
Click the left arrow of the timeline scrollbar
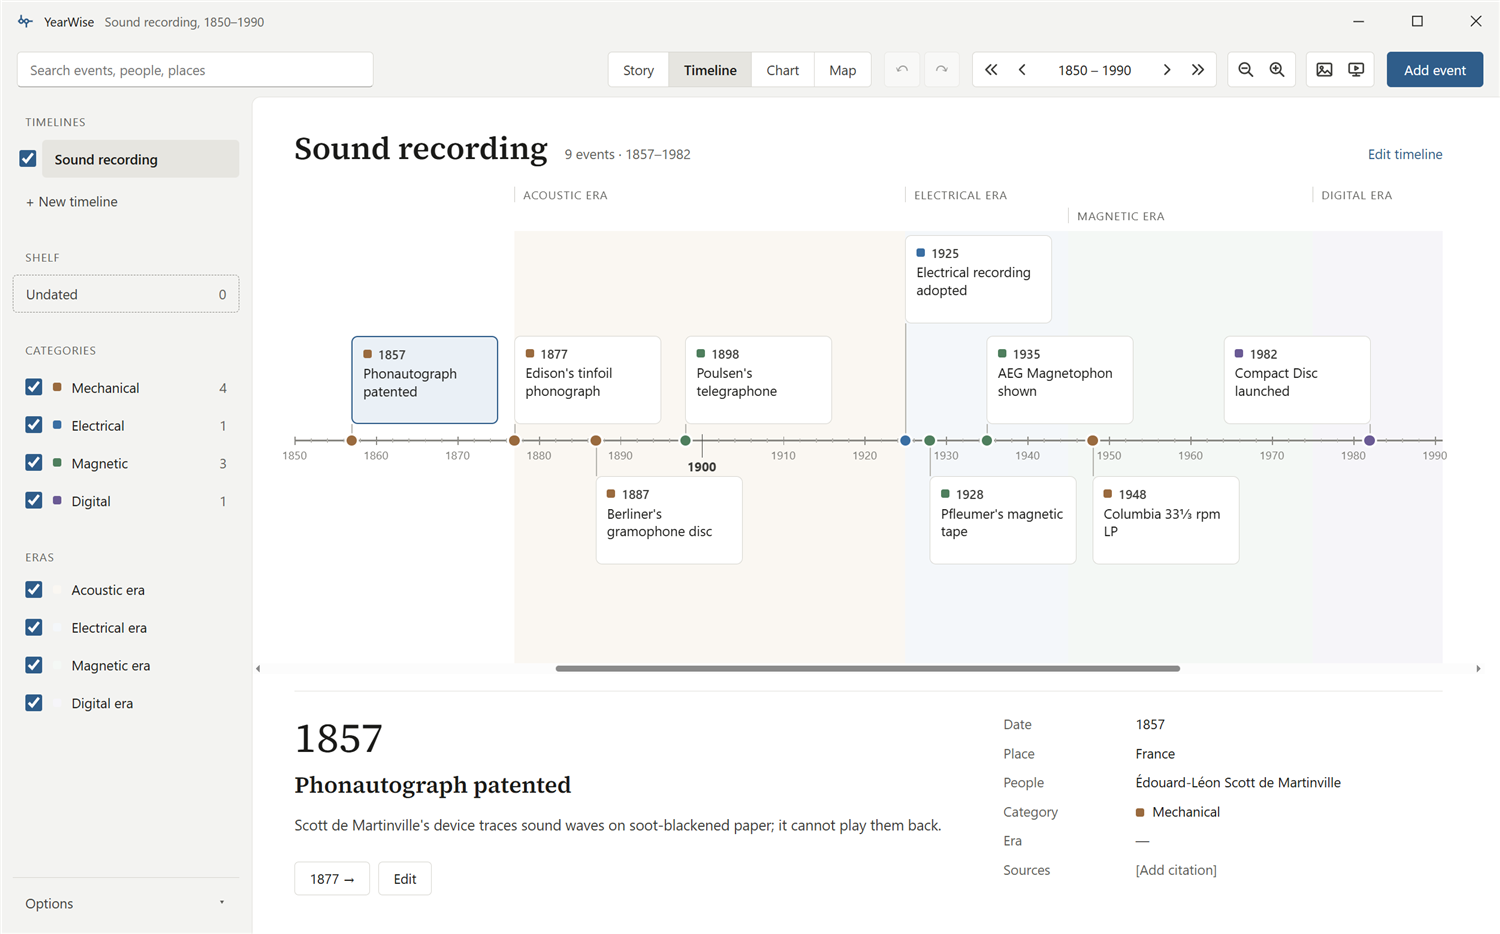coord(258,668)
